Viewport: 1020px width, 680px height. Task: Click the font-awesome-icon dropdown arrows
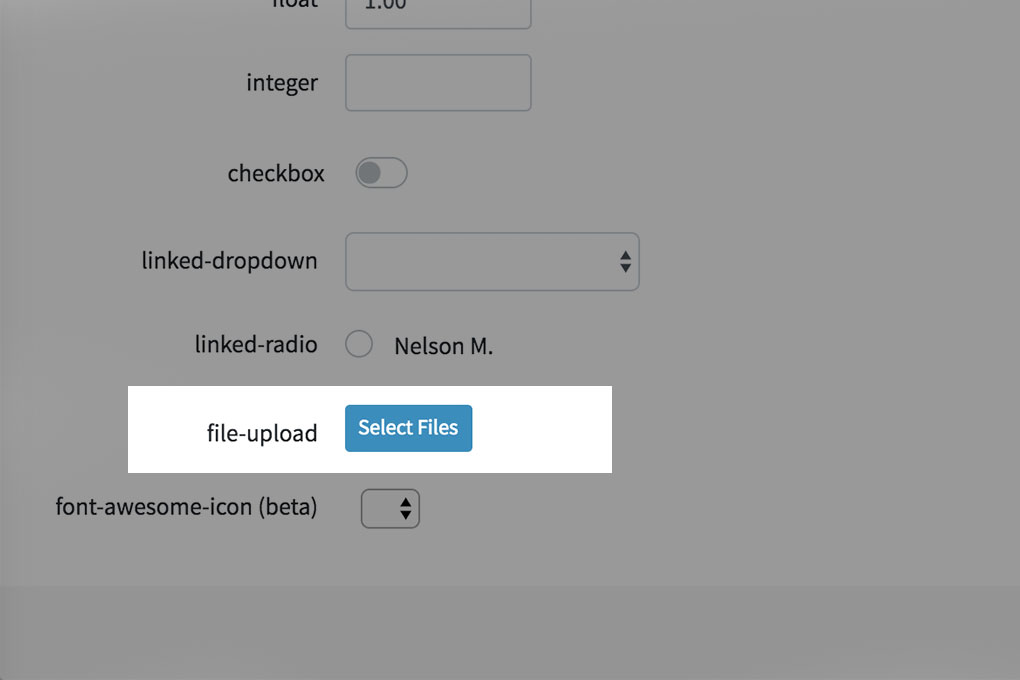(x=405, y=508)
